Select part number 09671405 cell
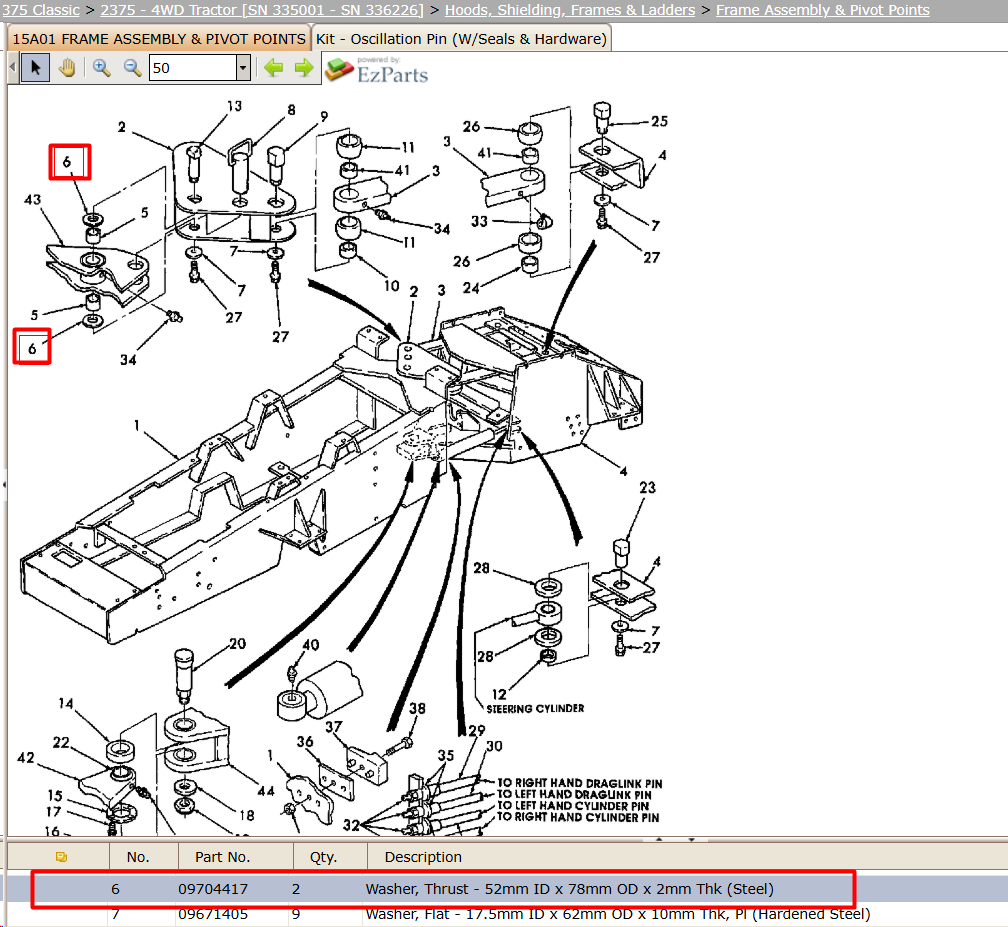 (213, 914)
